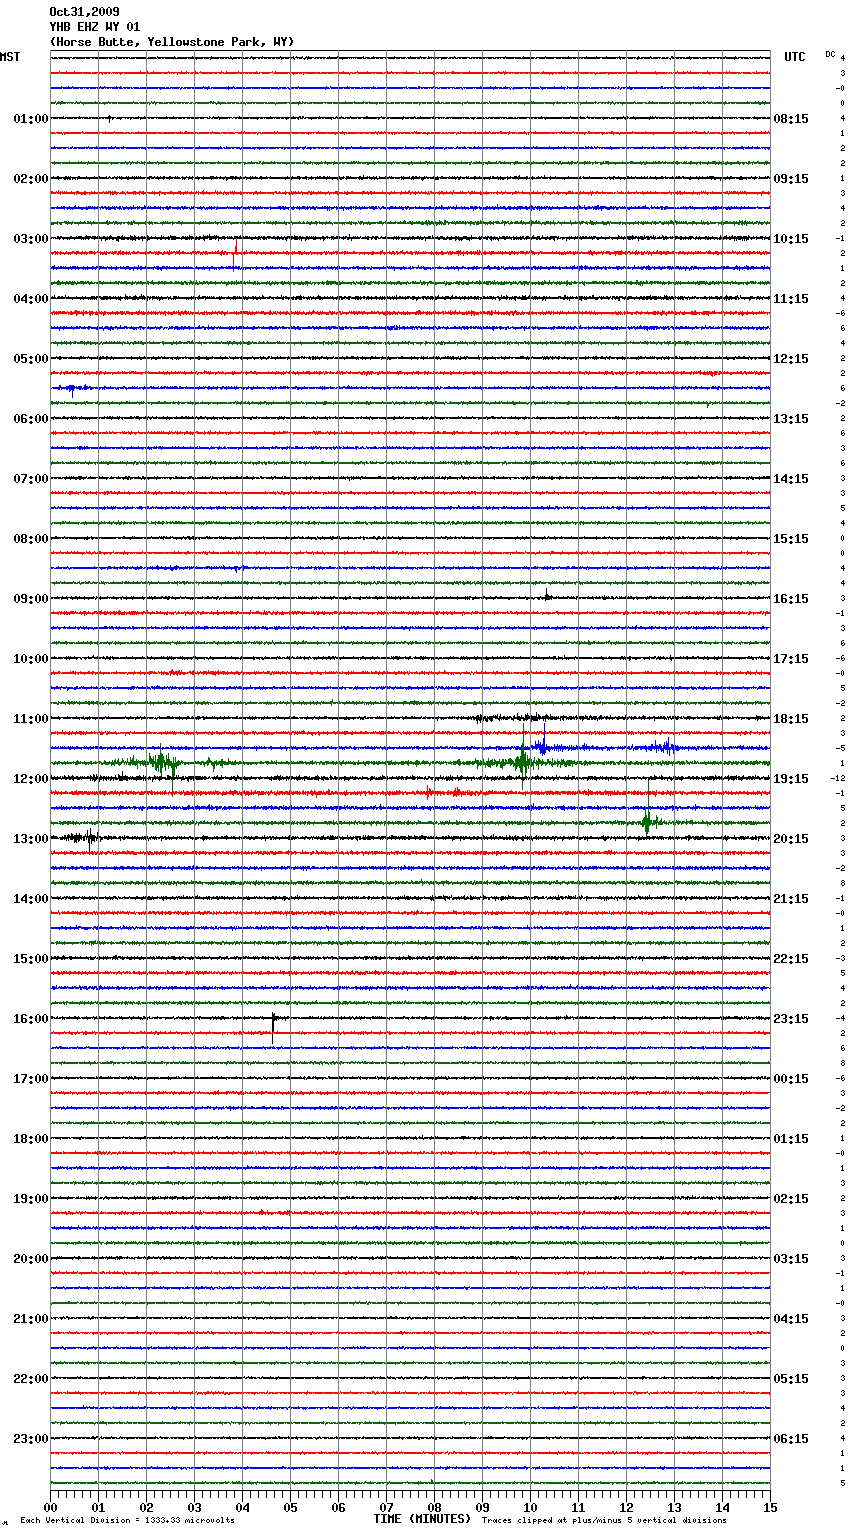850x1534 pixels.
Task: Click the '00' minute tick label
Action: click(x=50, y=1507)
